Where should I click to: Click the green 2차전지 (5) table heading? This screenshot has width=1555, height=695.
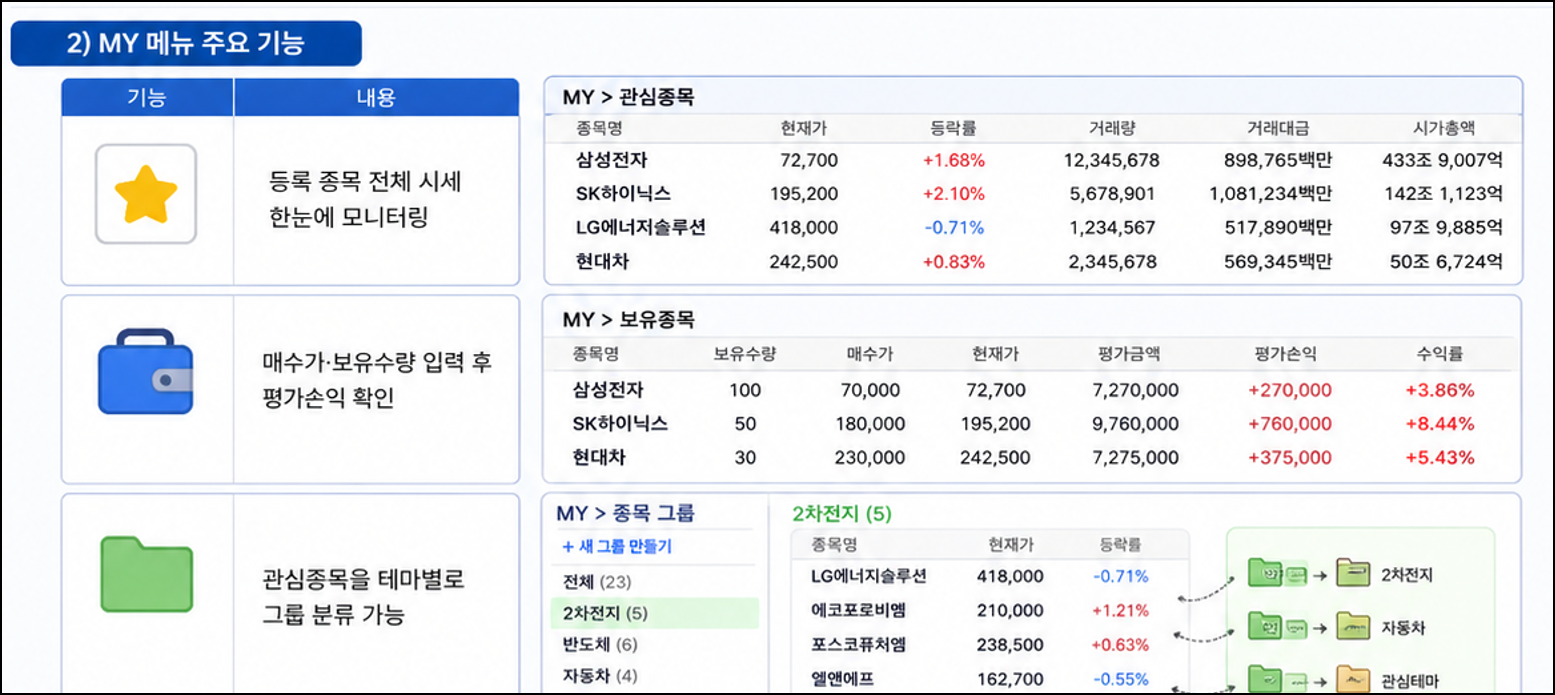[841, 514]
